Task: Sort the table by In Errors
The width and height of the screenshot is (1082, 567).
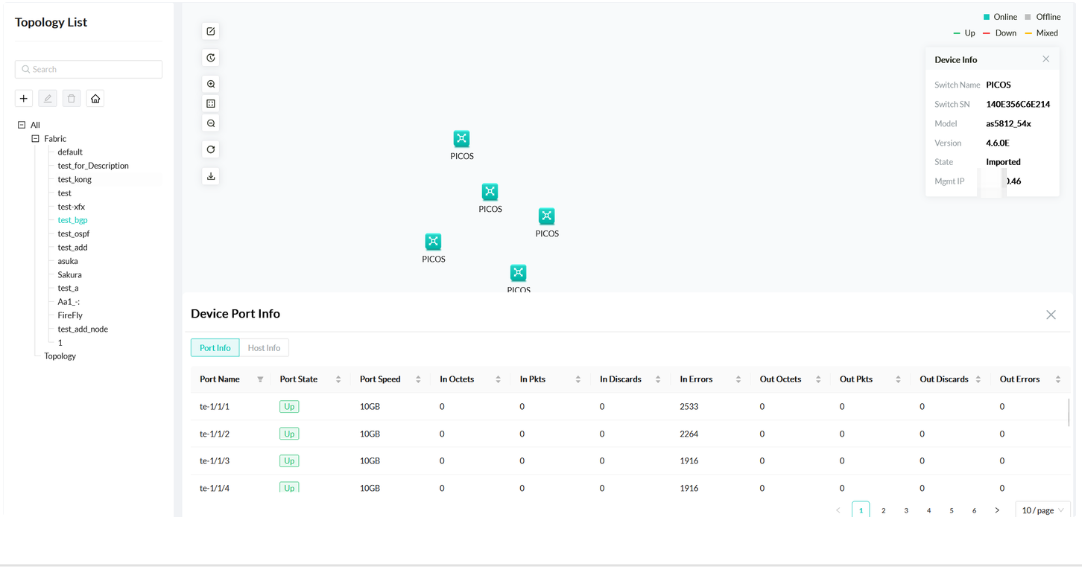Action: 738,380
